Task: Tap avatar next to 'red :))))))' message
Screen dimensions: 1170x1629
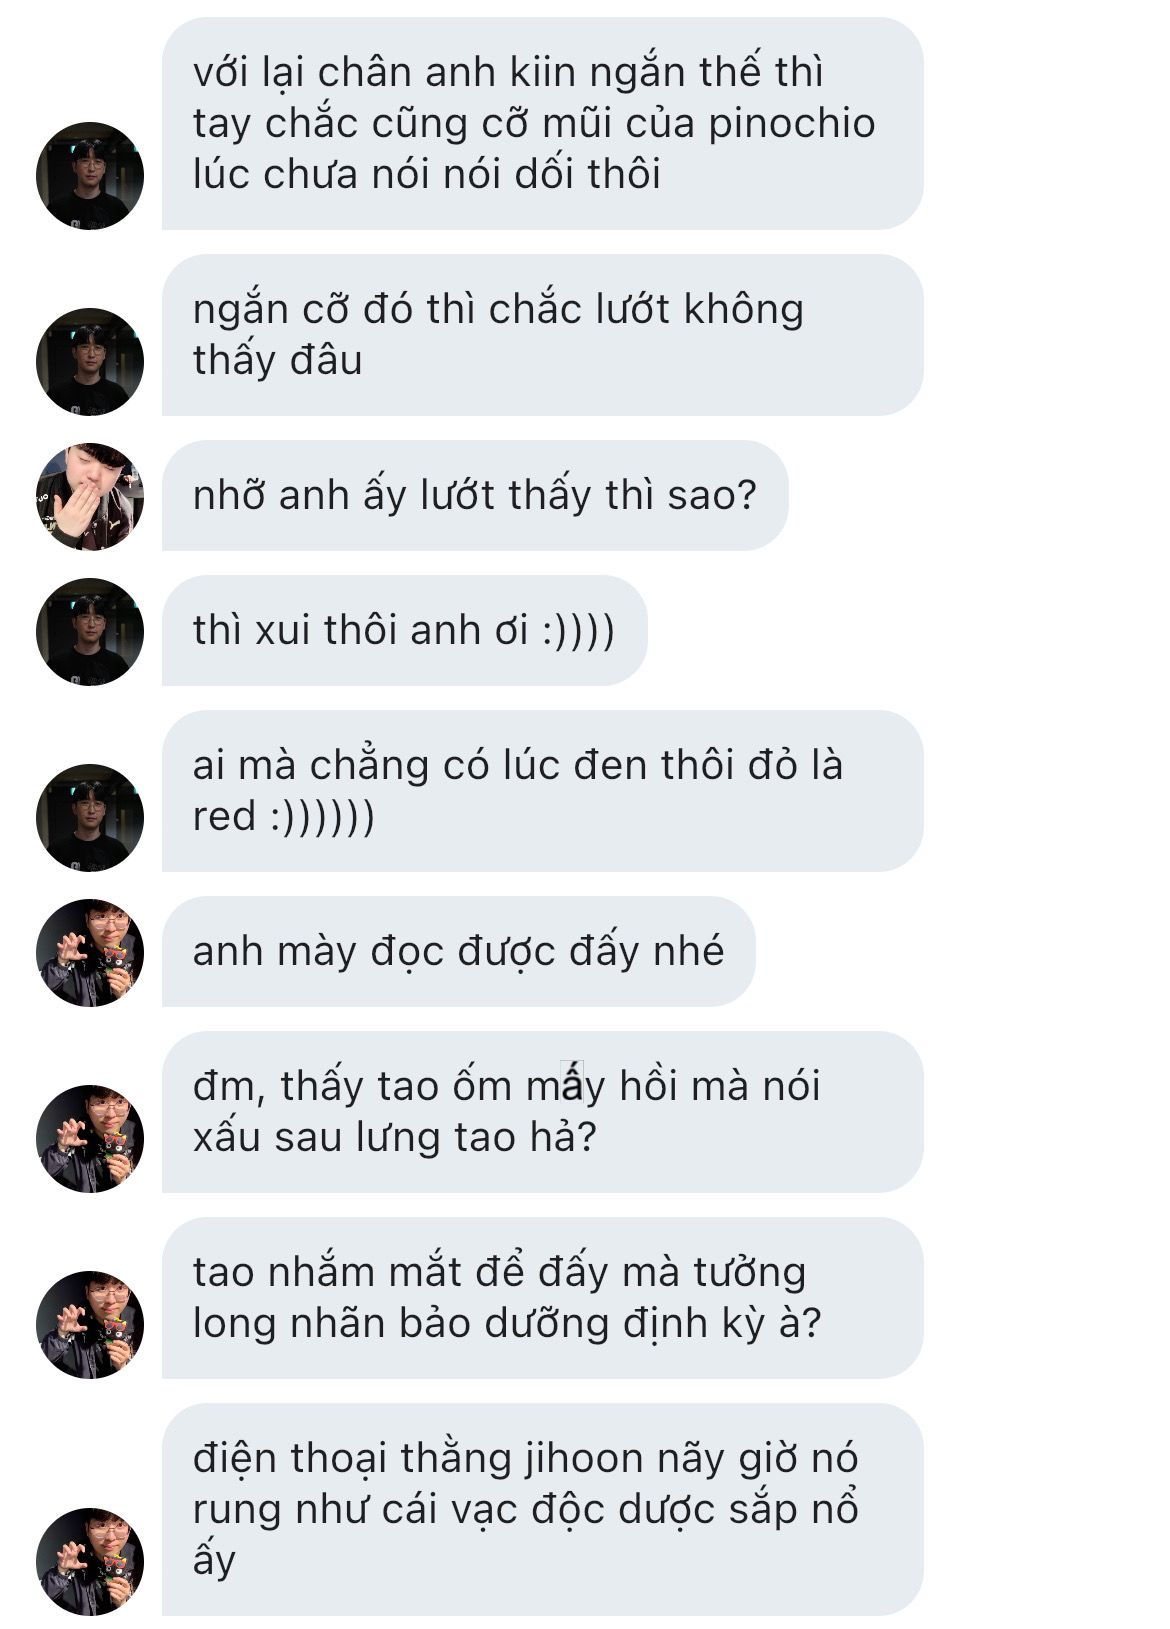Action: 90,818
